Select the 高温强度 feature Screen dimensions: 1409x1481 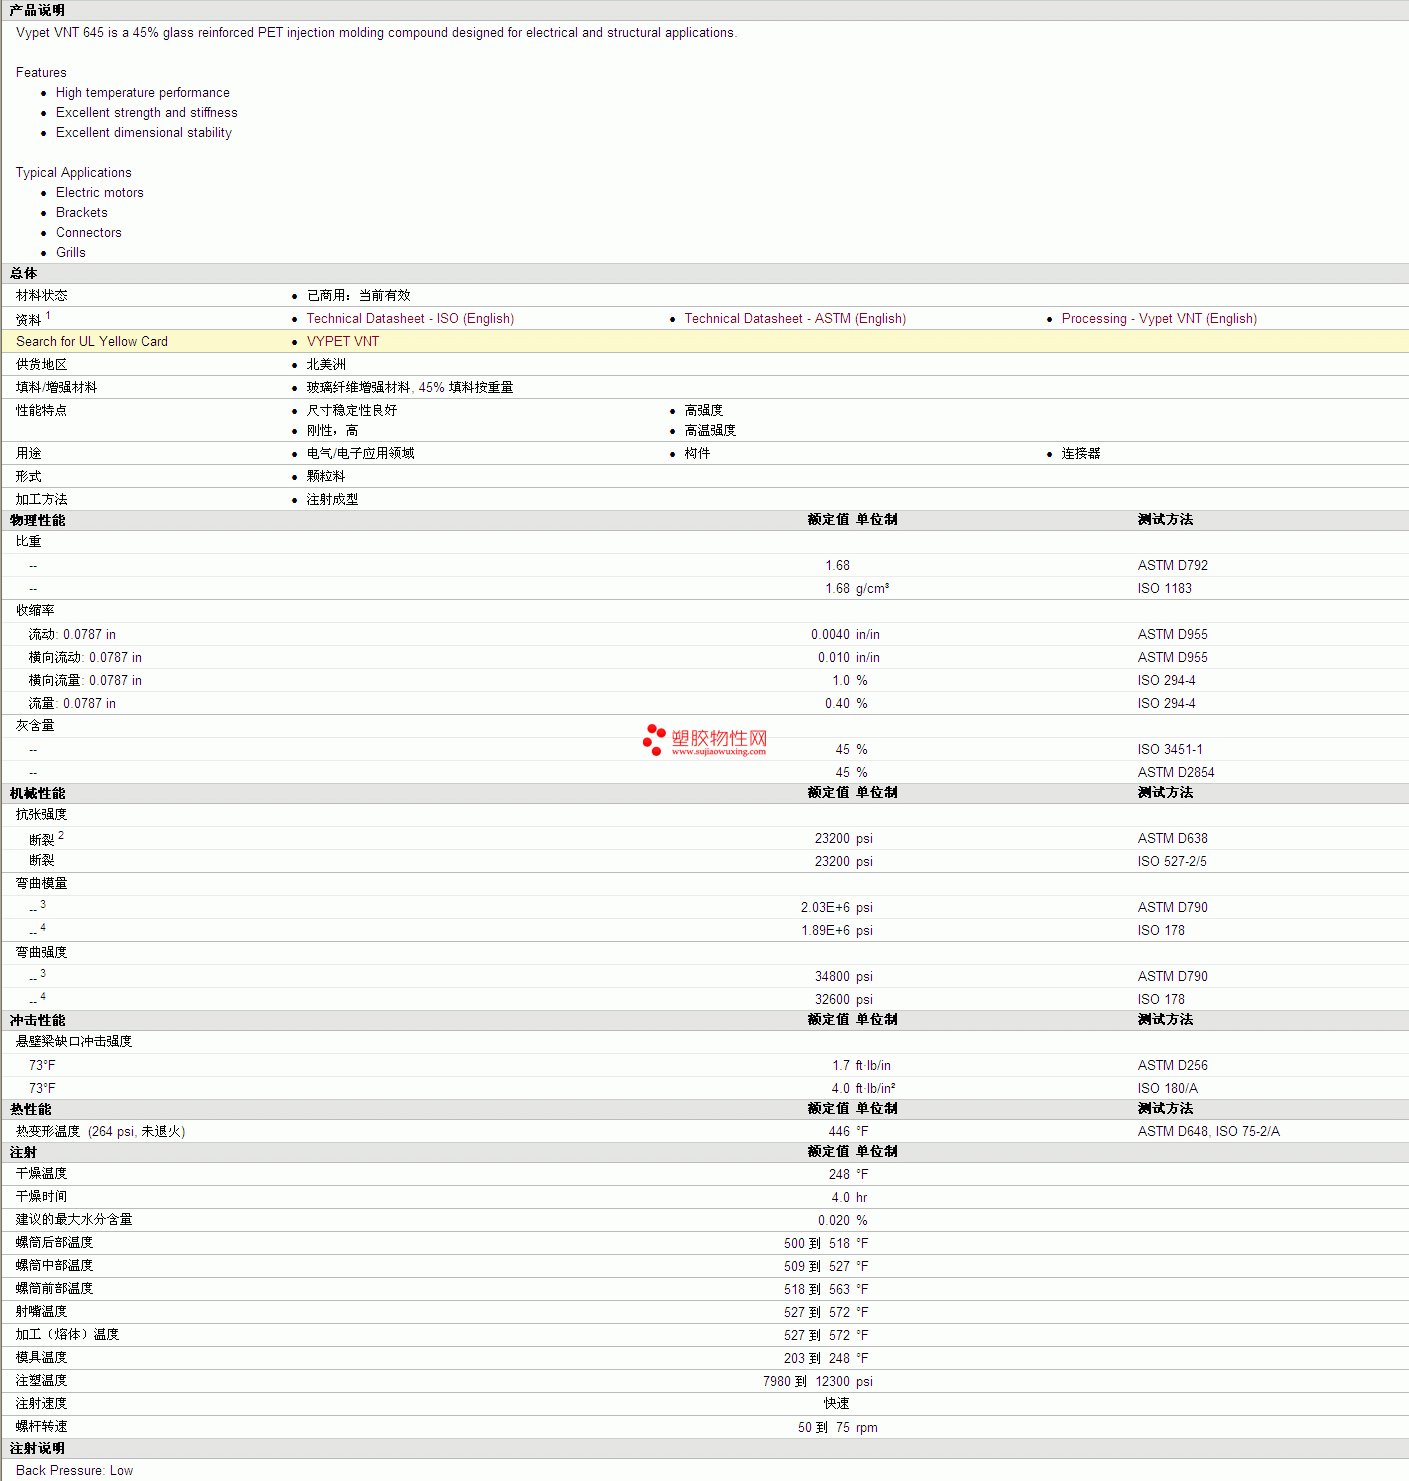pyautogui.click(x=710, y=431)
